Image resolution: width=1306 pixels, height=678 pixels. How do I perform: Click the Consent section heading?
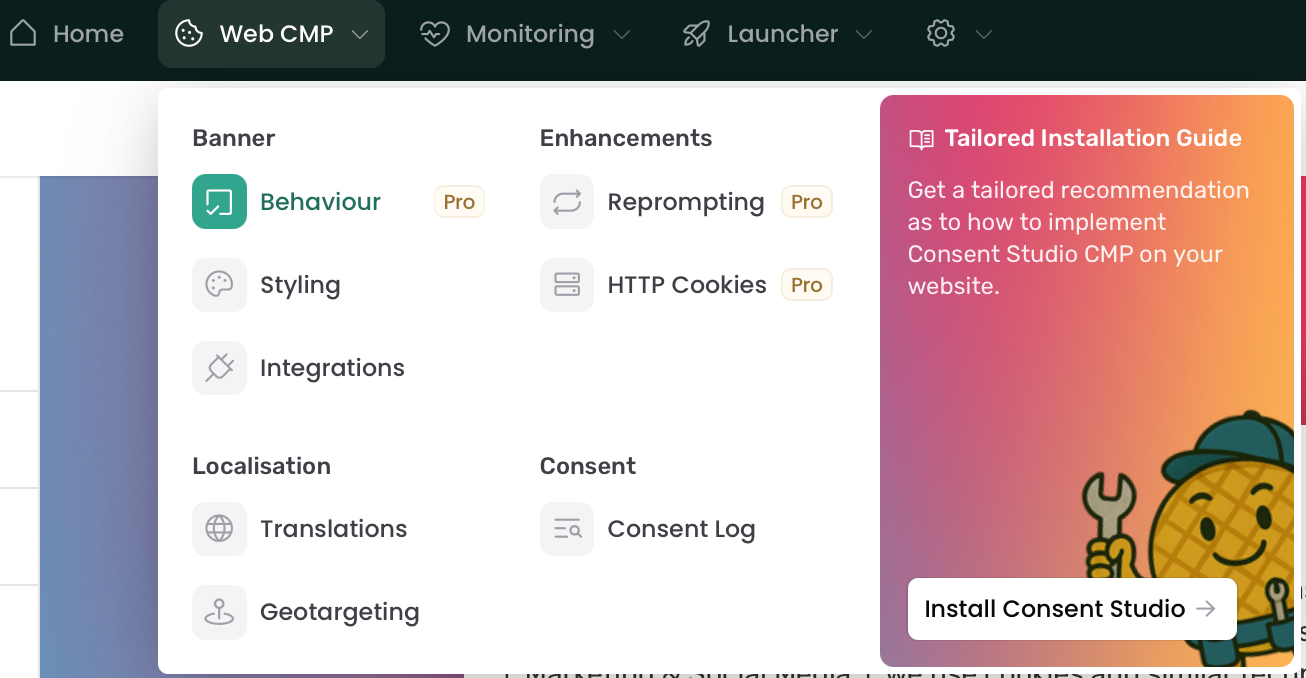point(588,466)
